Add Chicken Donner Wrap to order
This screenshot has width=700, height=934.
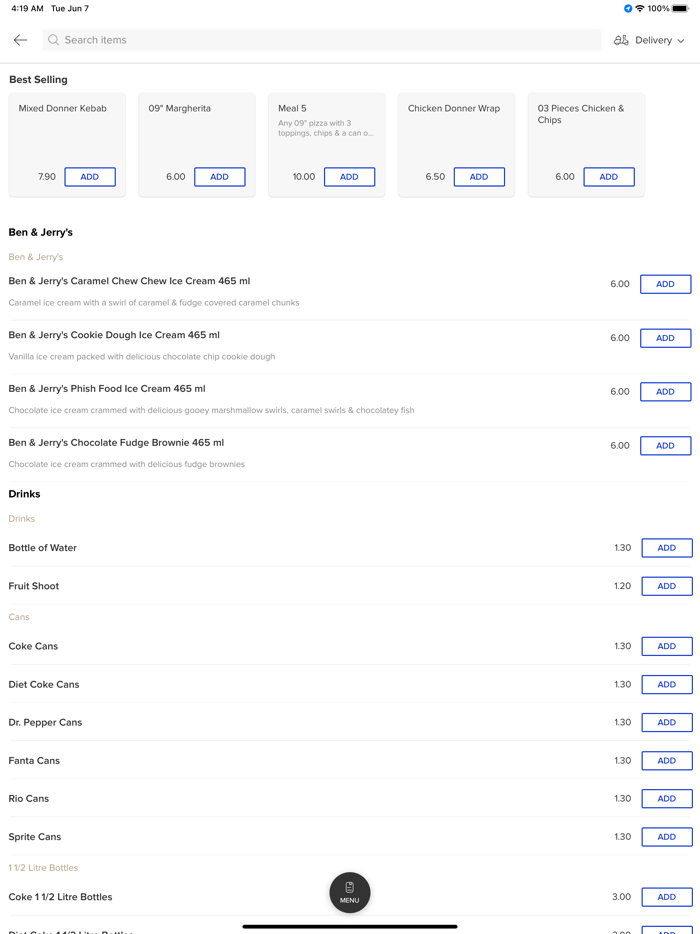pos(479,177)
